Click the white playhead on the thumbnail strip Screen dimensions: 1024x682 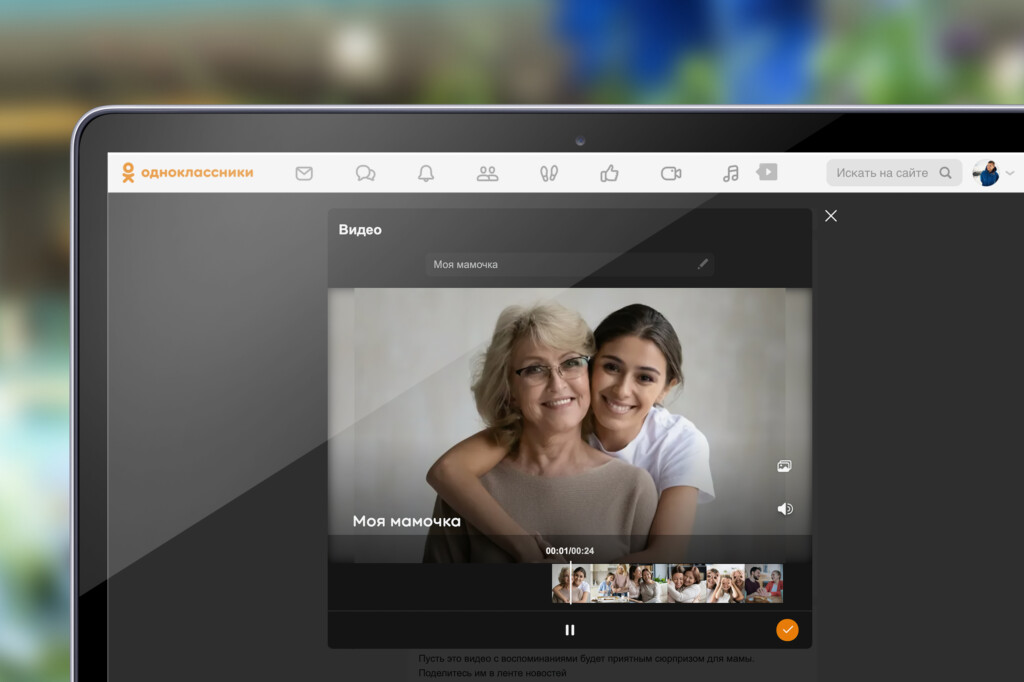click(571, 583)
